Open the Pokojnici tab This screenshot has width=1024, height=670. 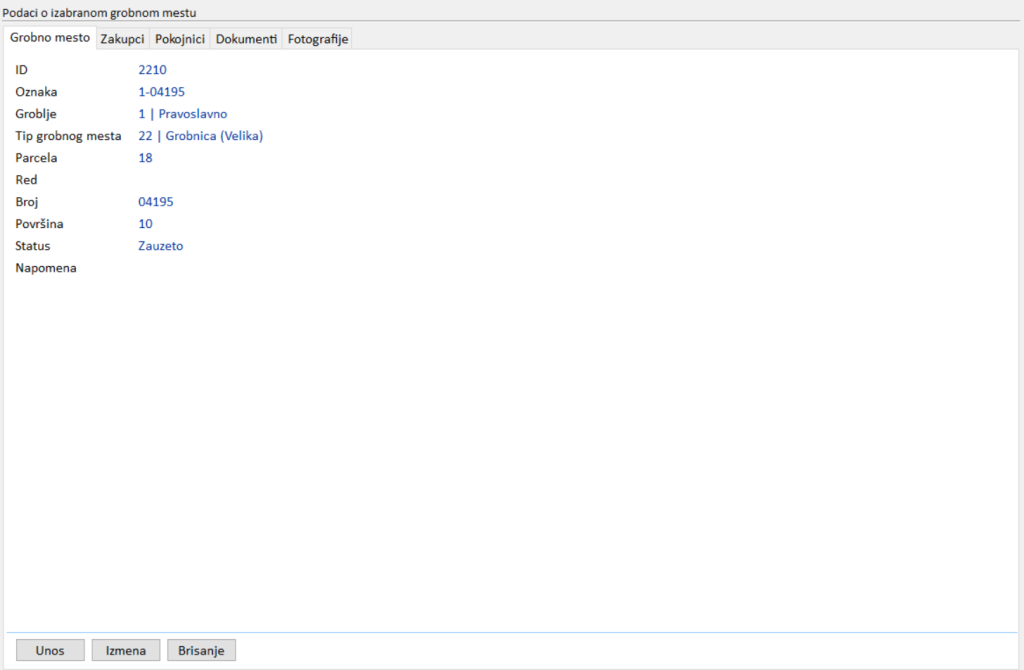coord(180,39)
